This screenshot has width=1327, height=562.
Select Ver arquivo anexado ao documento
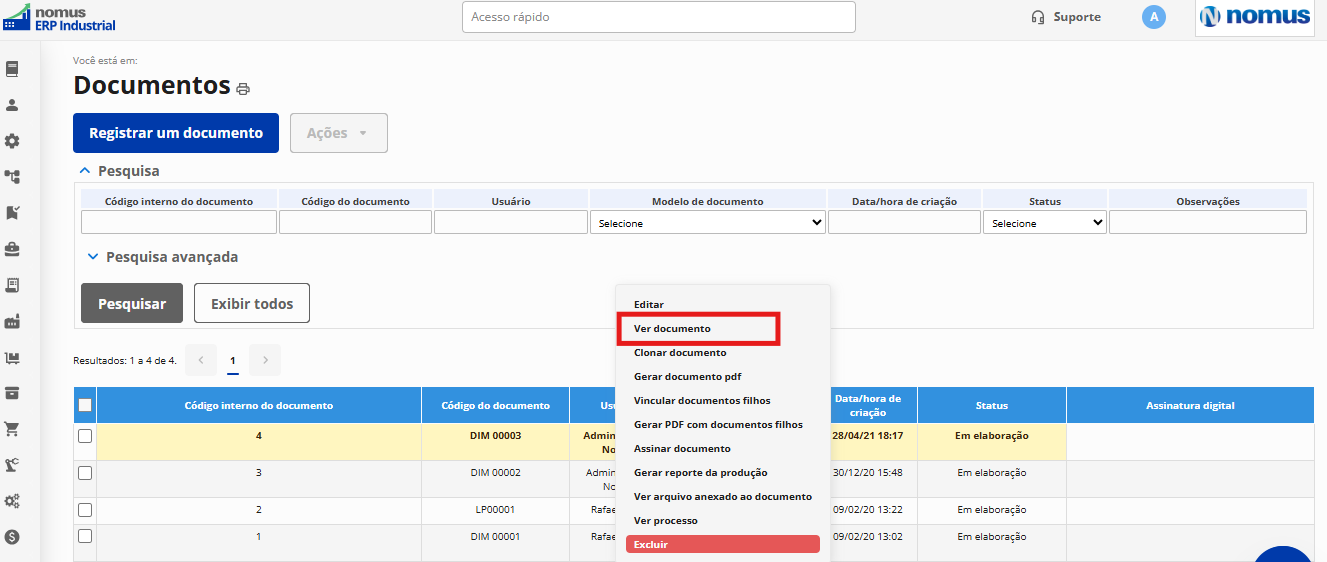pos(723,496)
